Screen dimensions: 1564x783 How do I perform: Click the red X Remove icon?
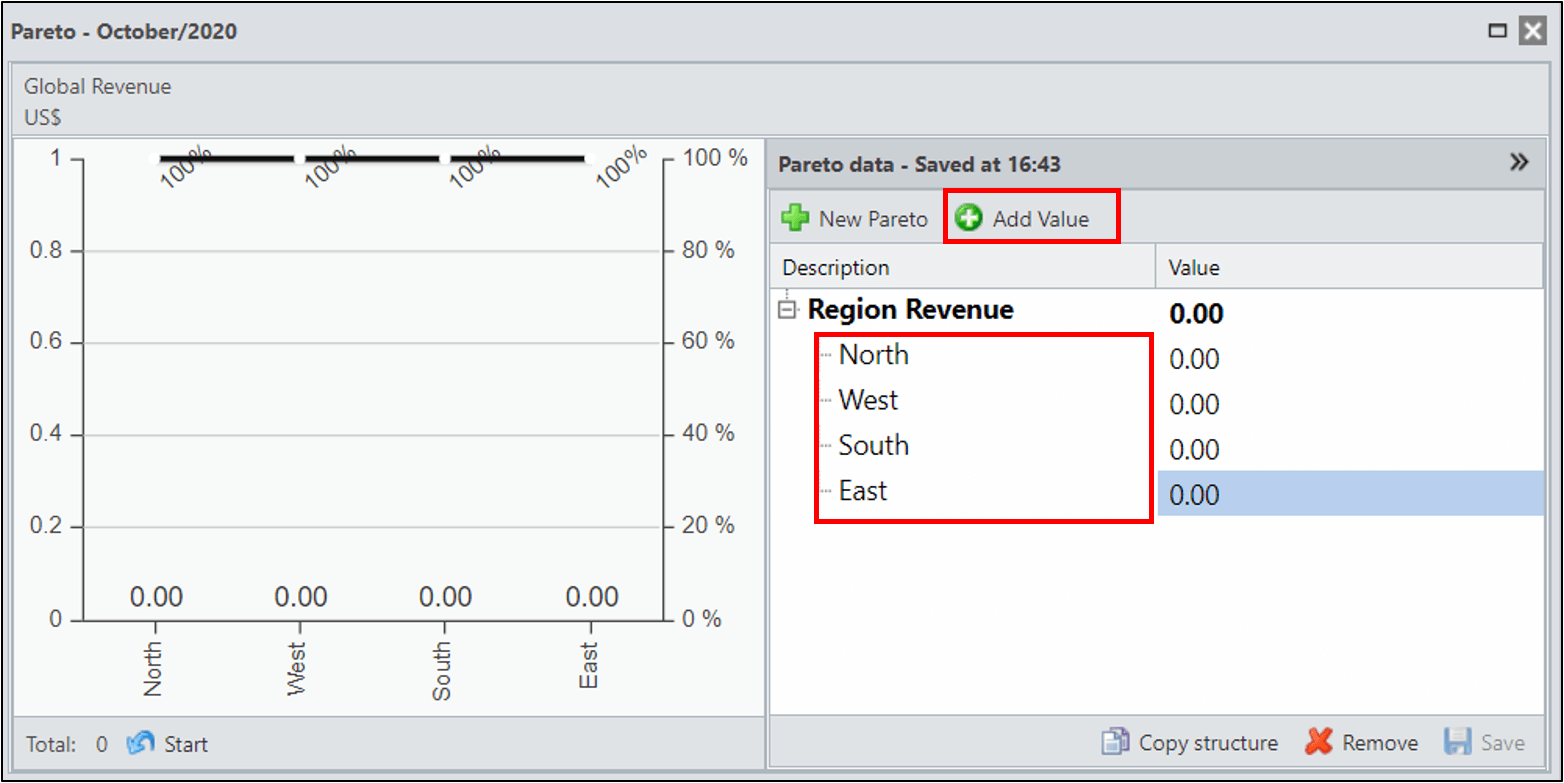coord(1319,743)
